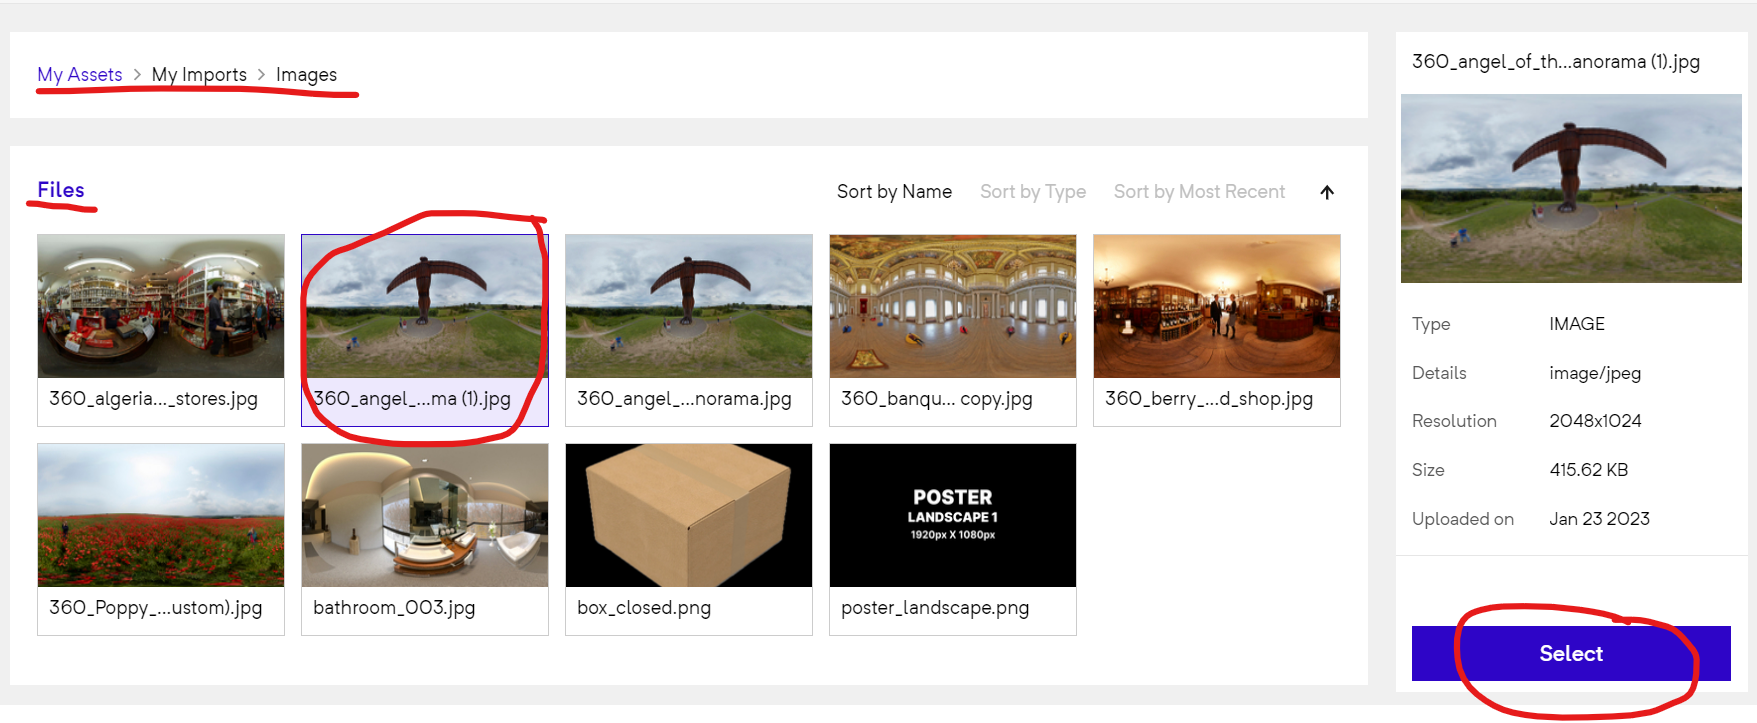Choose the 360_berry shop.jpg thumbnail
Image resolution: width=1757 pixels, height=723 pixels.
click(x=1217, y=307)
